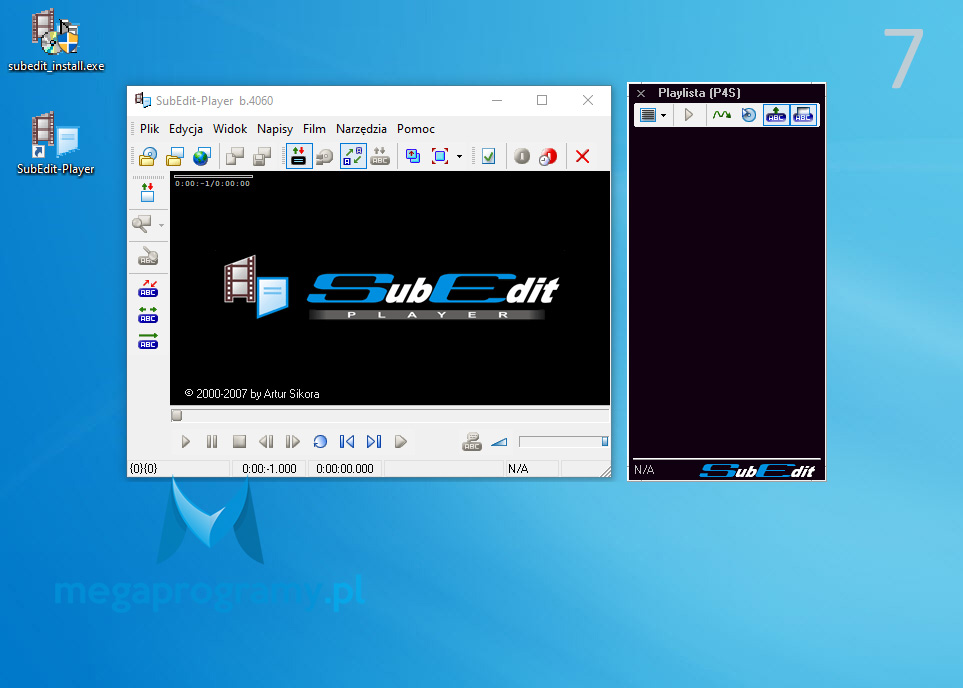The width and height of the screenshot is (963, 688).
Task: Click the movie seek bar thumb
Action: pyautogui.click(x=177, y=416)
